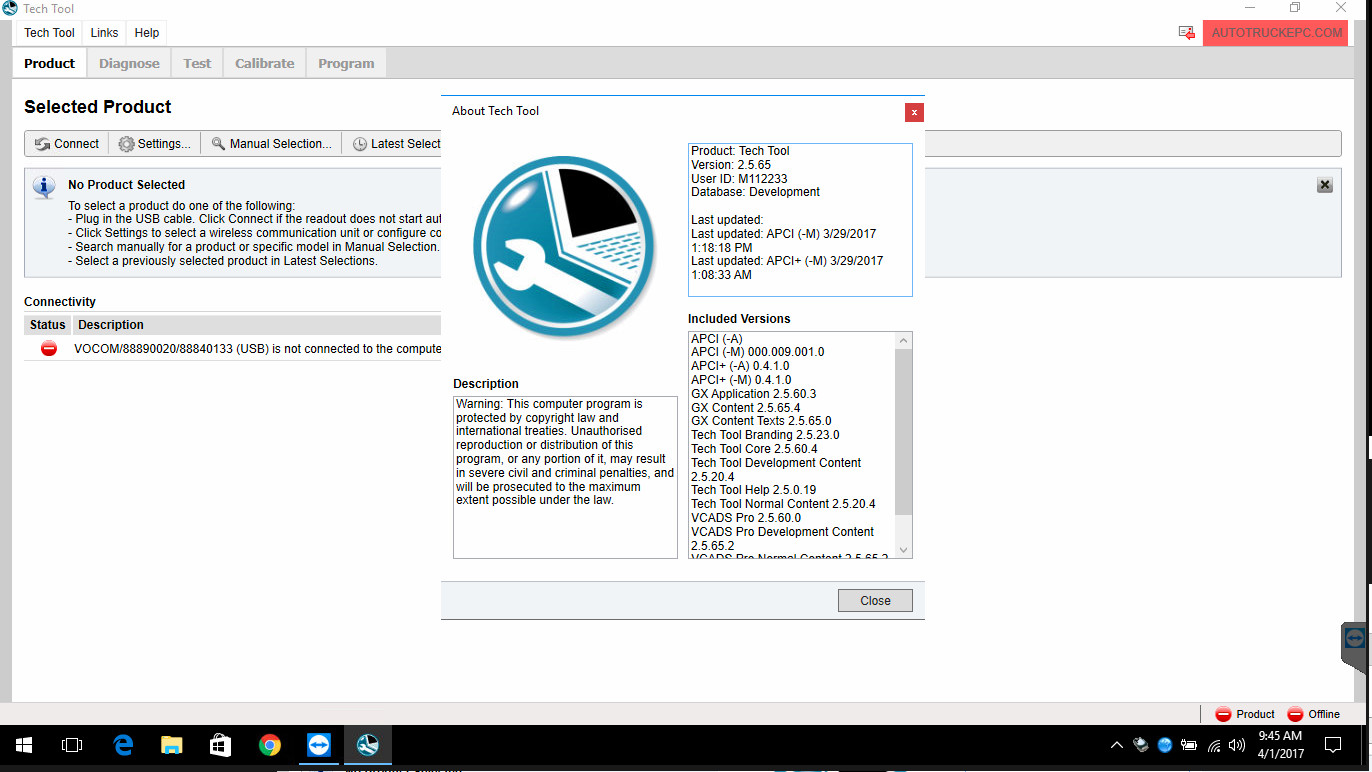The height and width of the screenshot is (772, 1372).
Task: Click the blue information icon beside No Product Selected
Action: click(x=44, y=187)
